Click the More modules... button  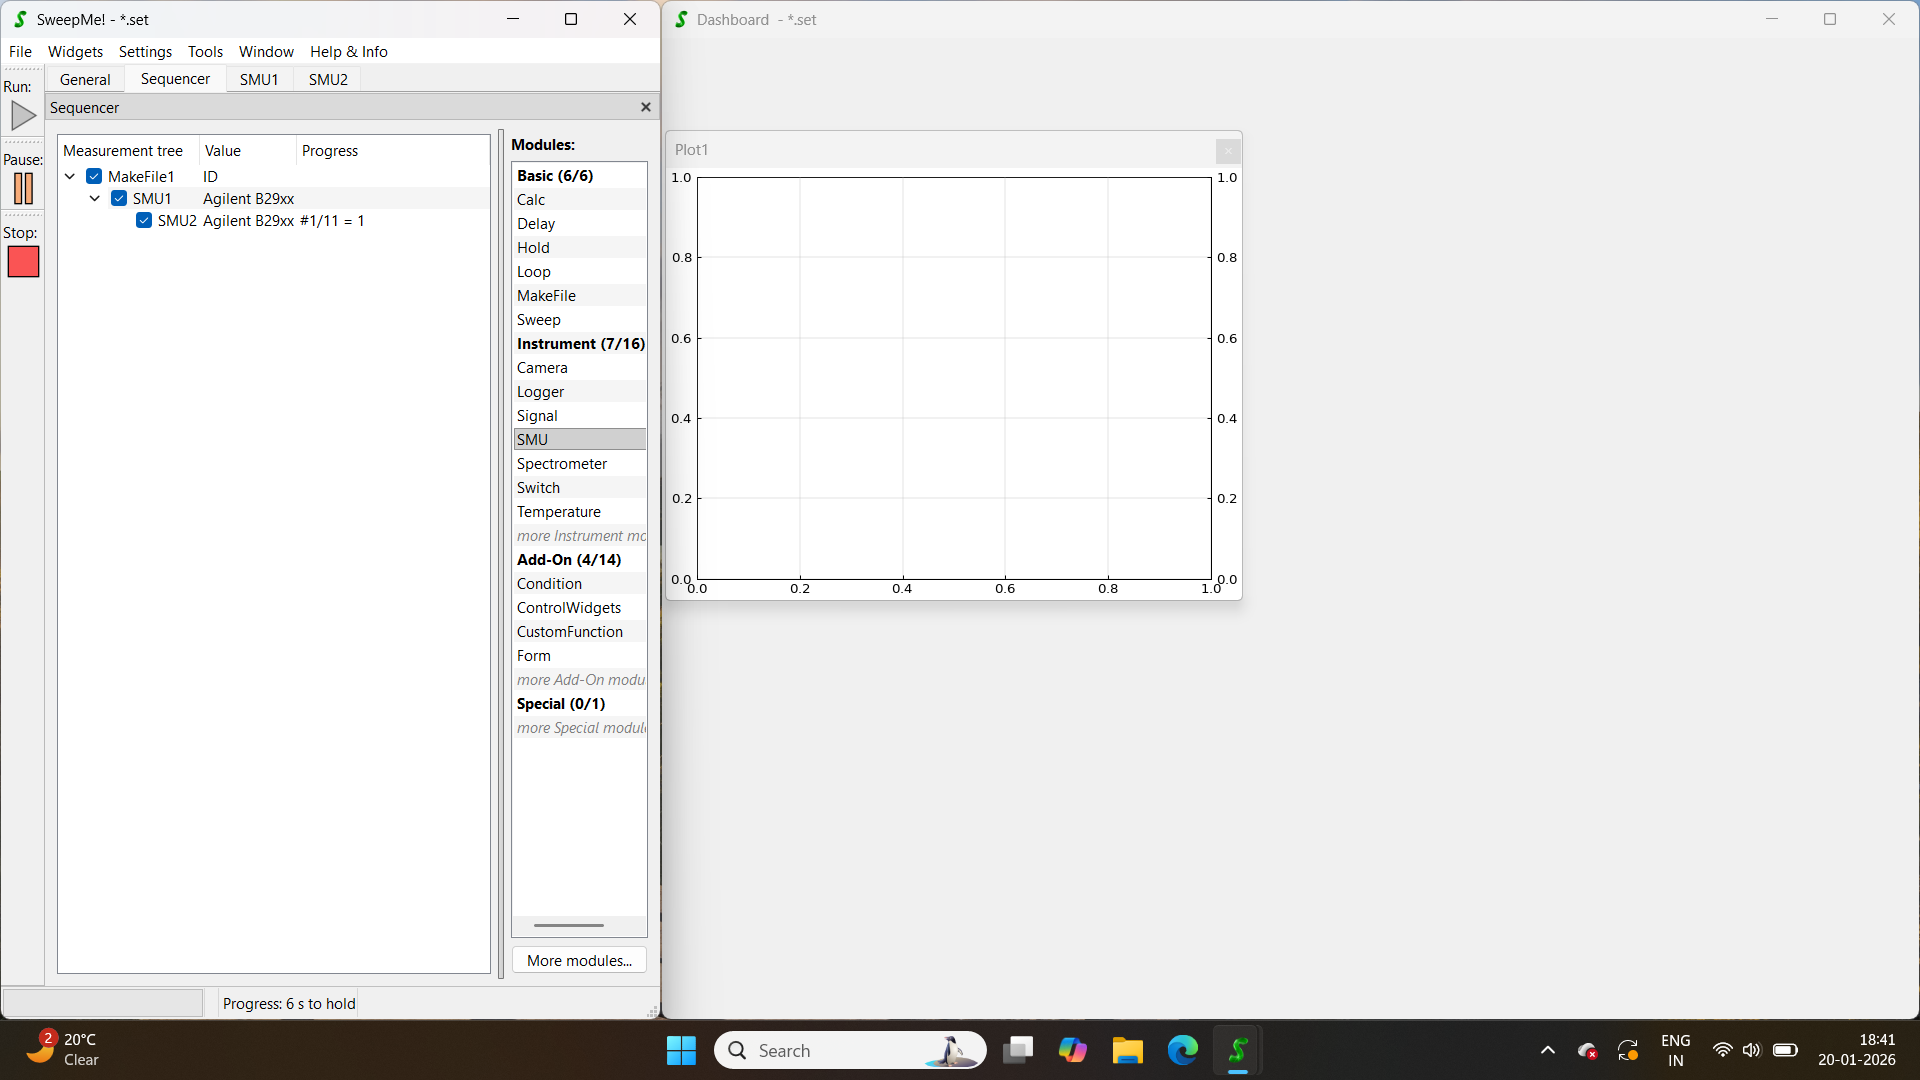coord(579,960)
